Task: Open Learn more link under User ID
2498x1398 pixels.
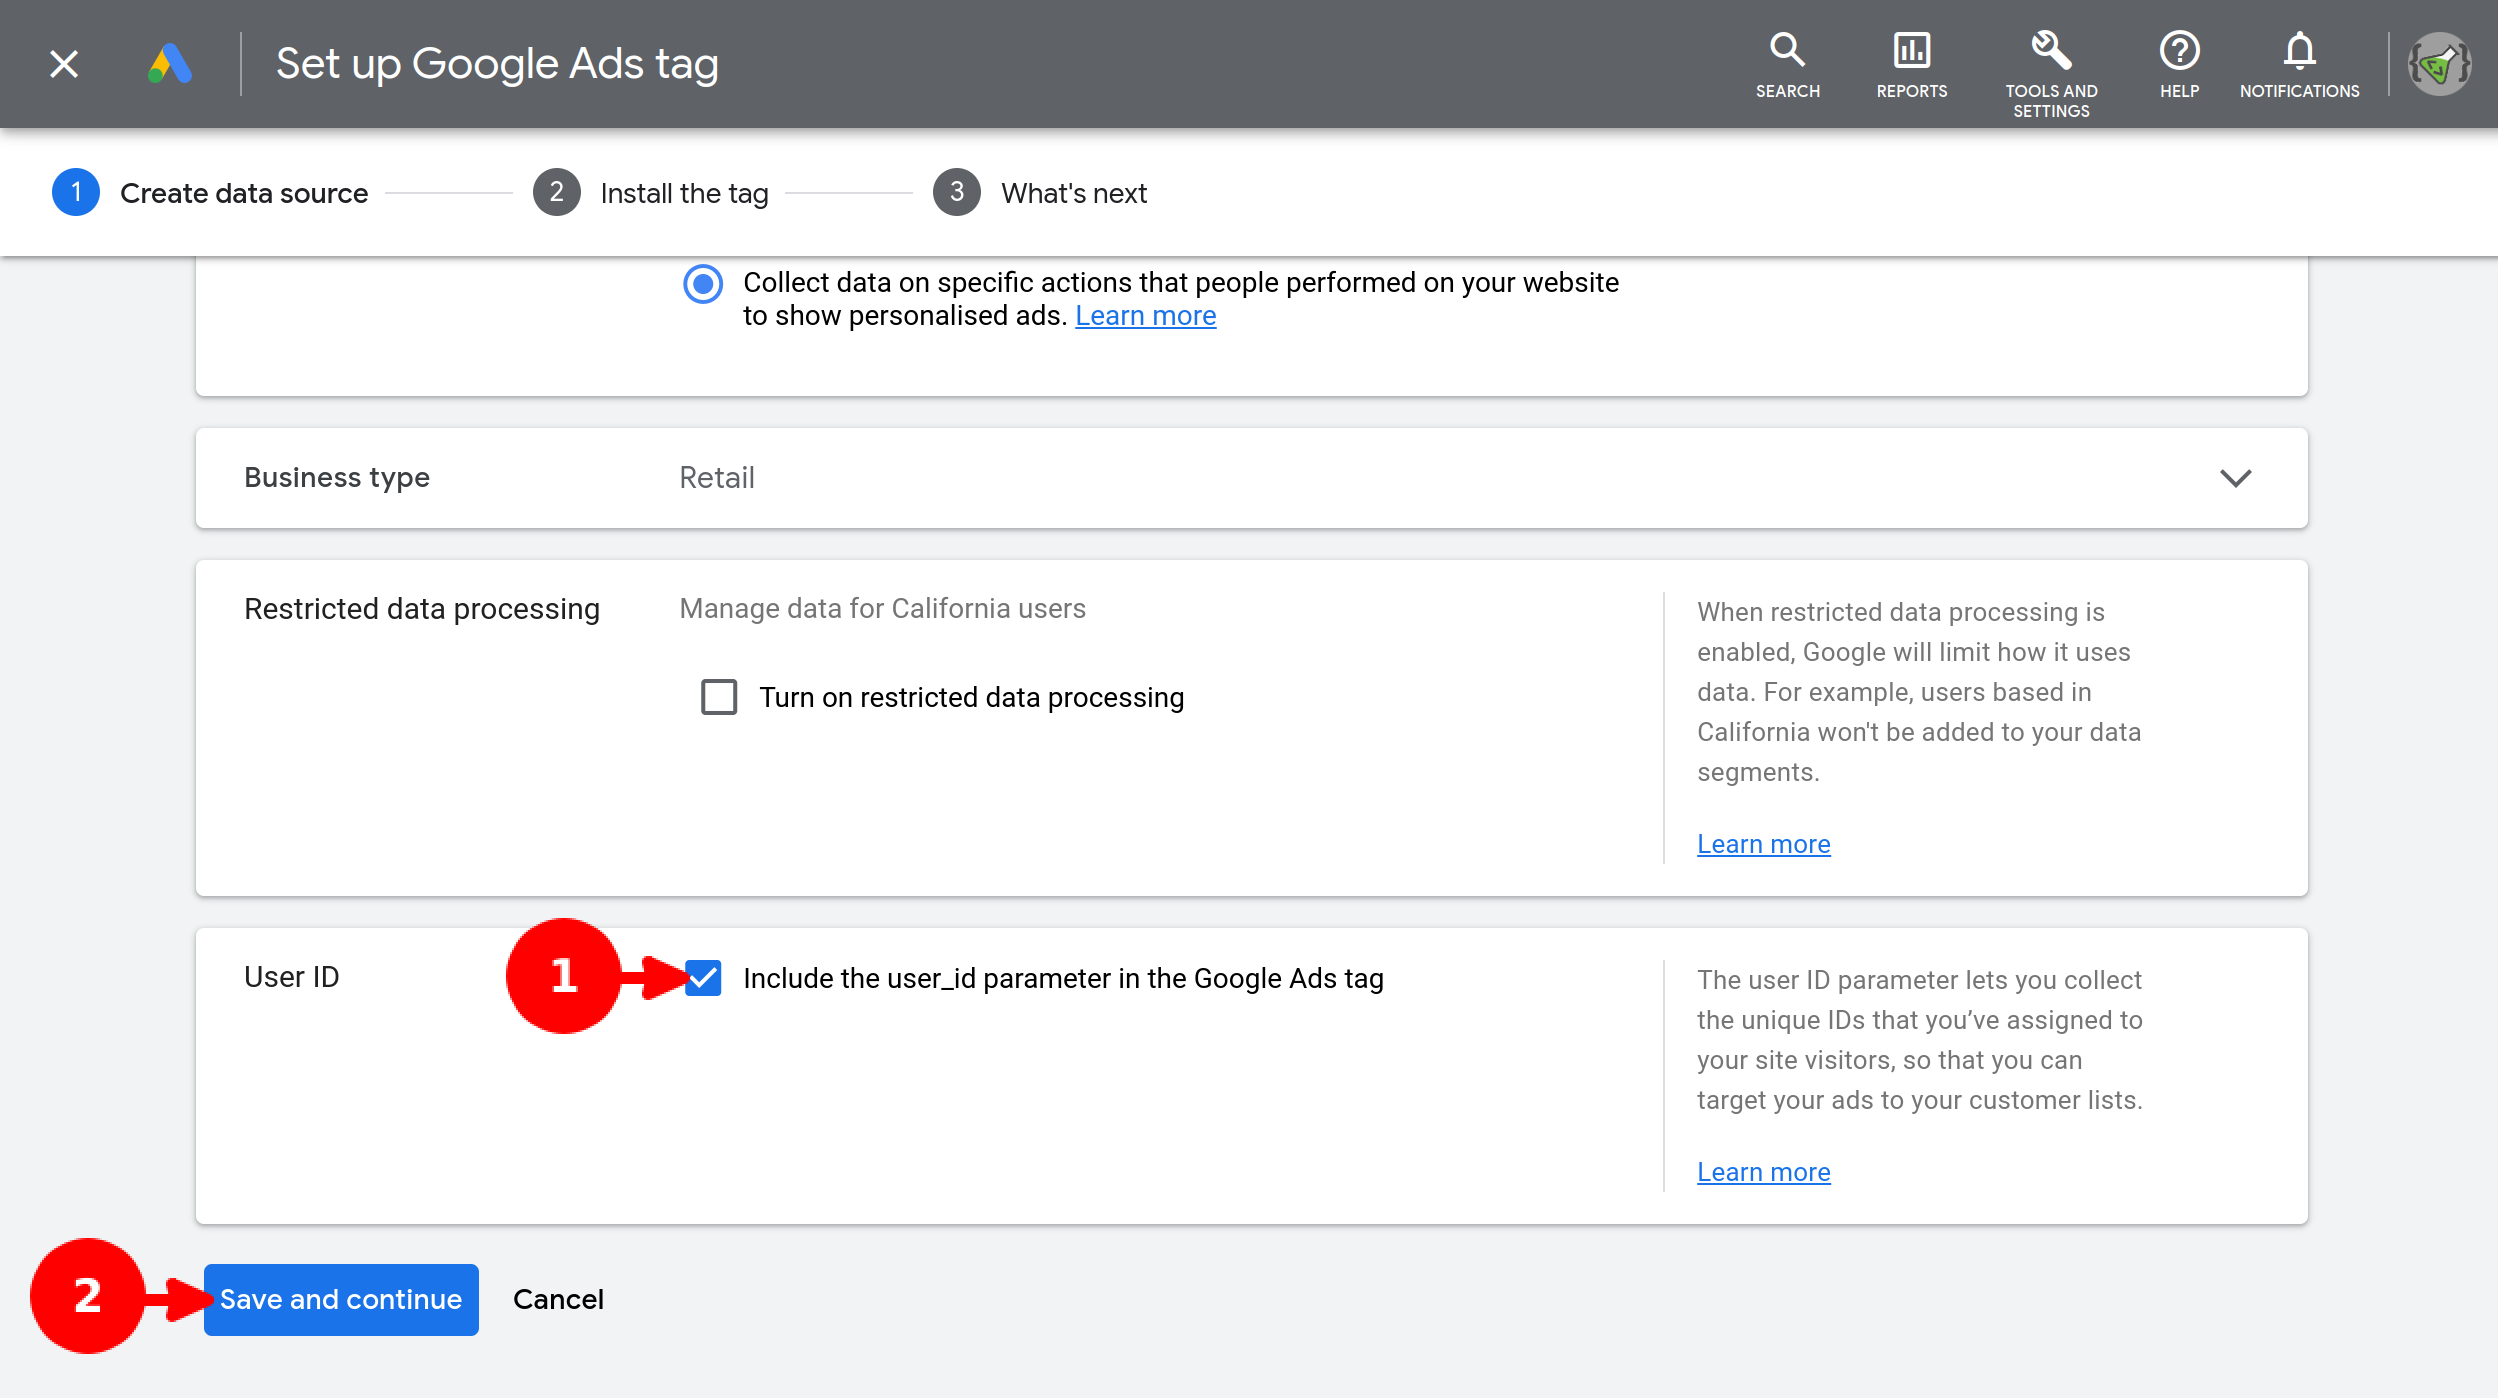Action: [1763, 1172]
